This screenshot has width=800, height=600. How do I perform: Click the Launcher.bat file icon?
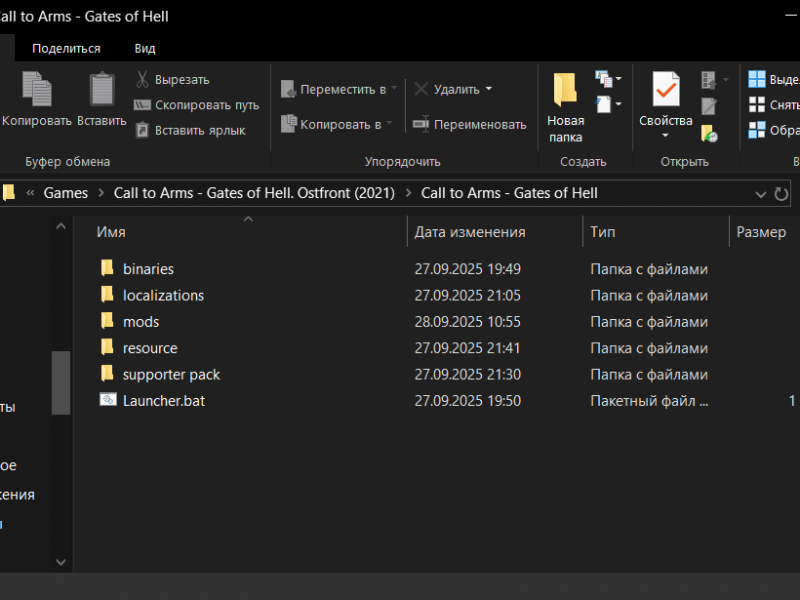[x=108, y=400]
